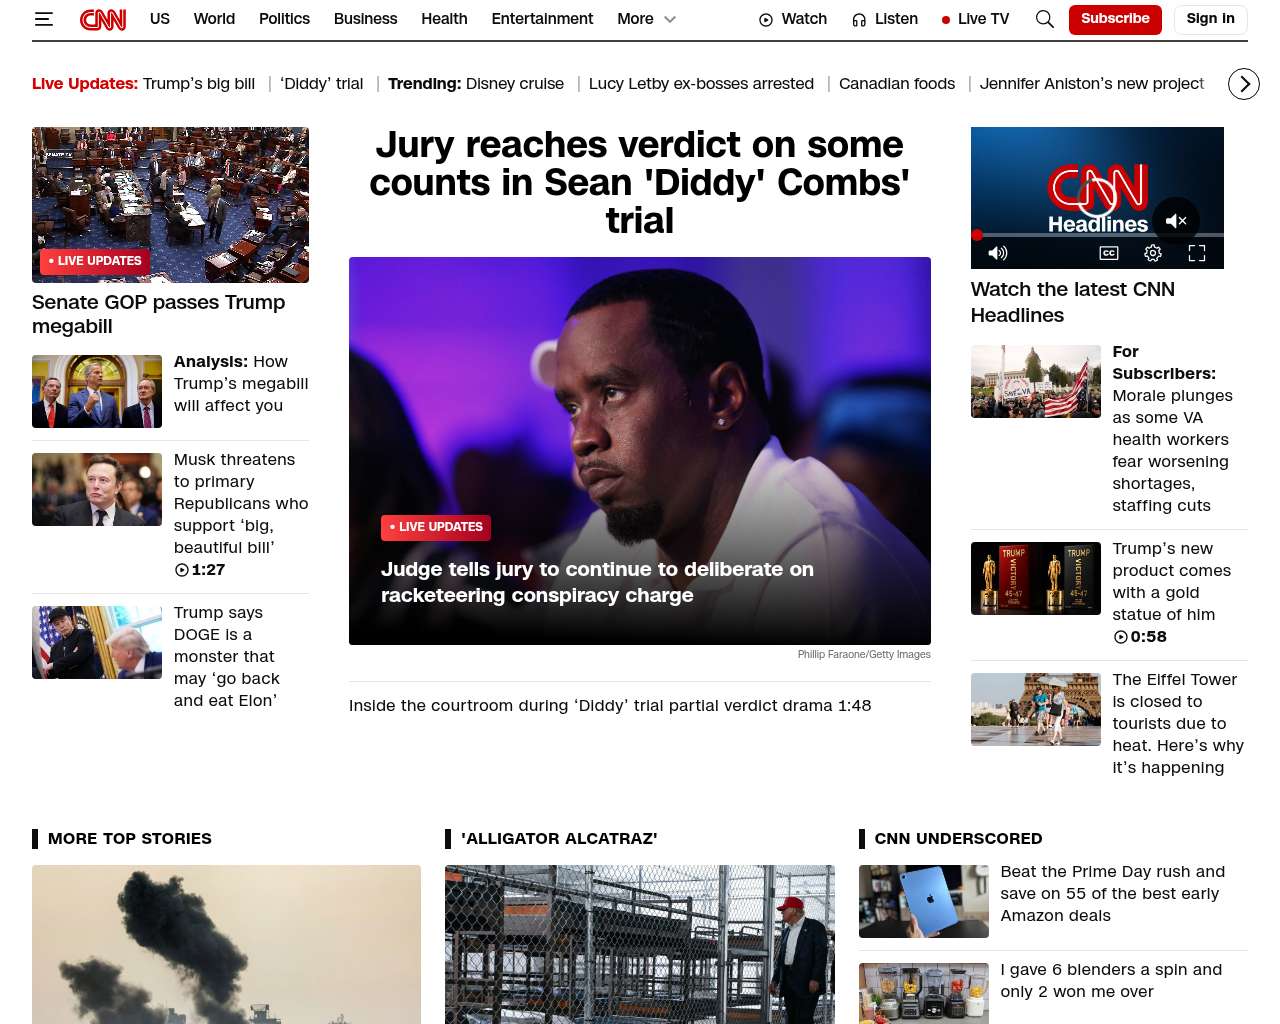The height and width of the screenshot is (1024, 1280).
Task: Open the Canadian foods trending link
Action: 897,84
